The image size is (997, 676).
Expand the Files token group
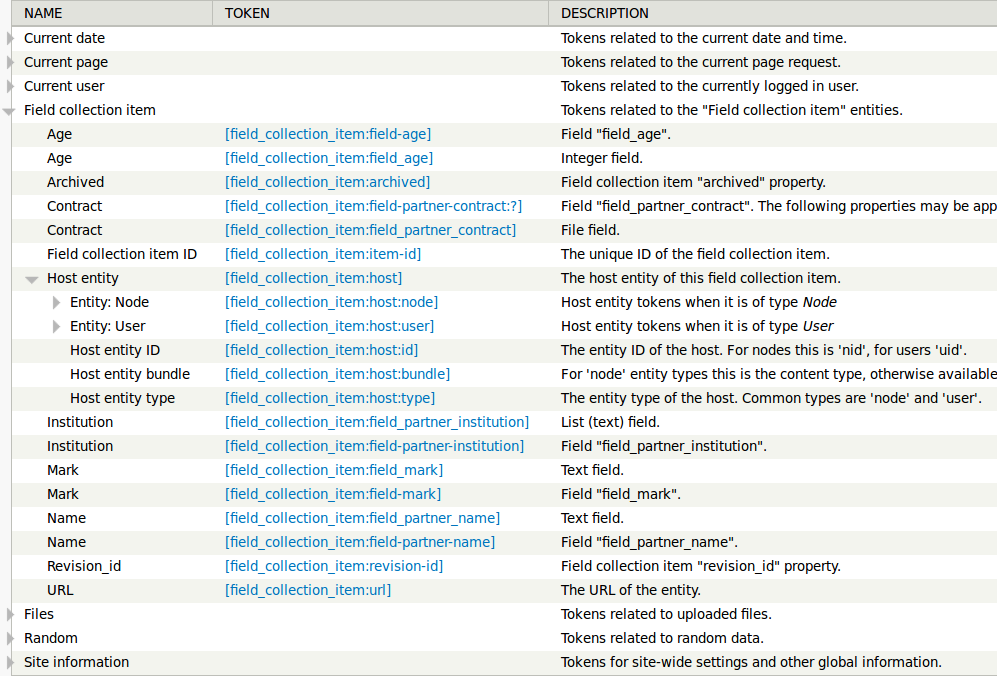tap(10, 614)
